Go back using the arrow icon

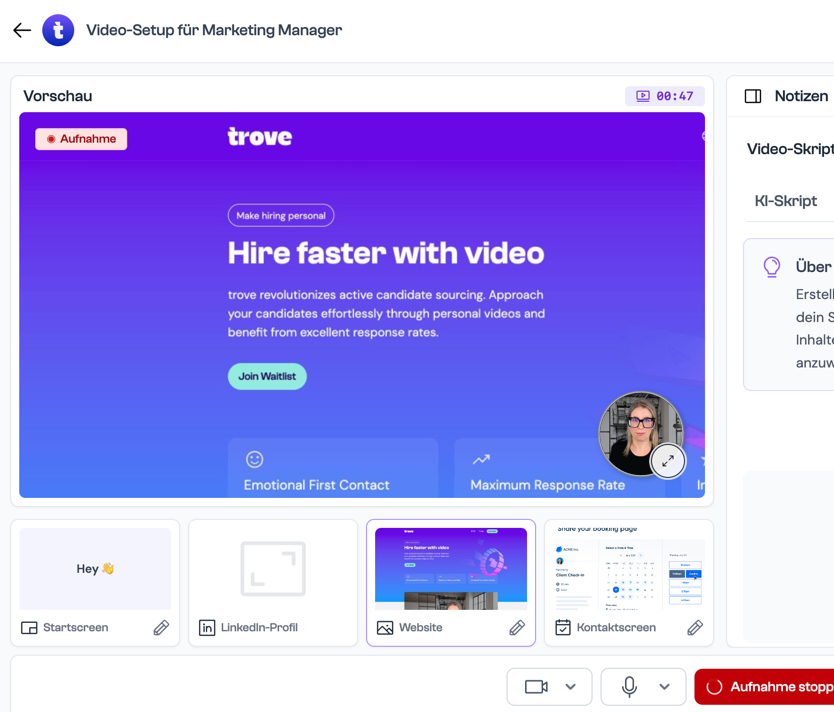(x=22, y=30)
